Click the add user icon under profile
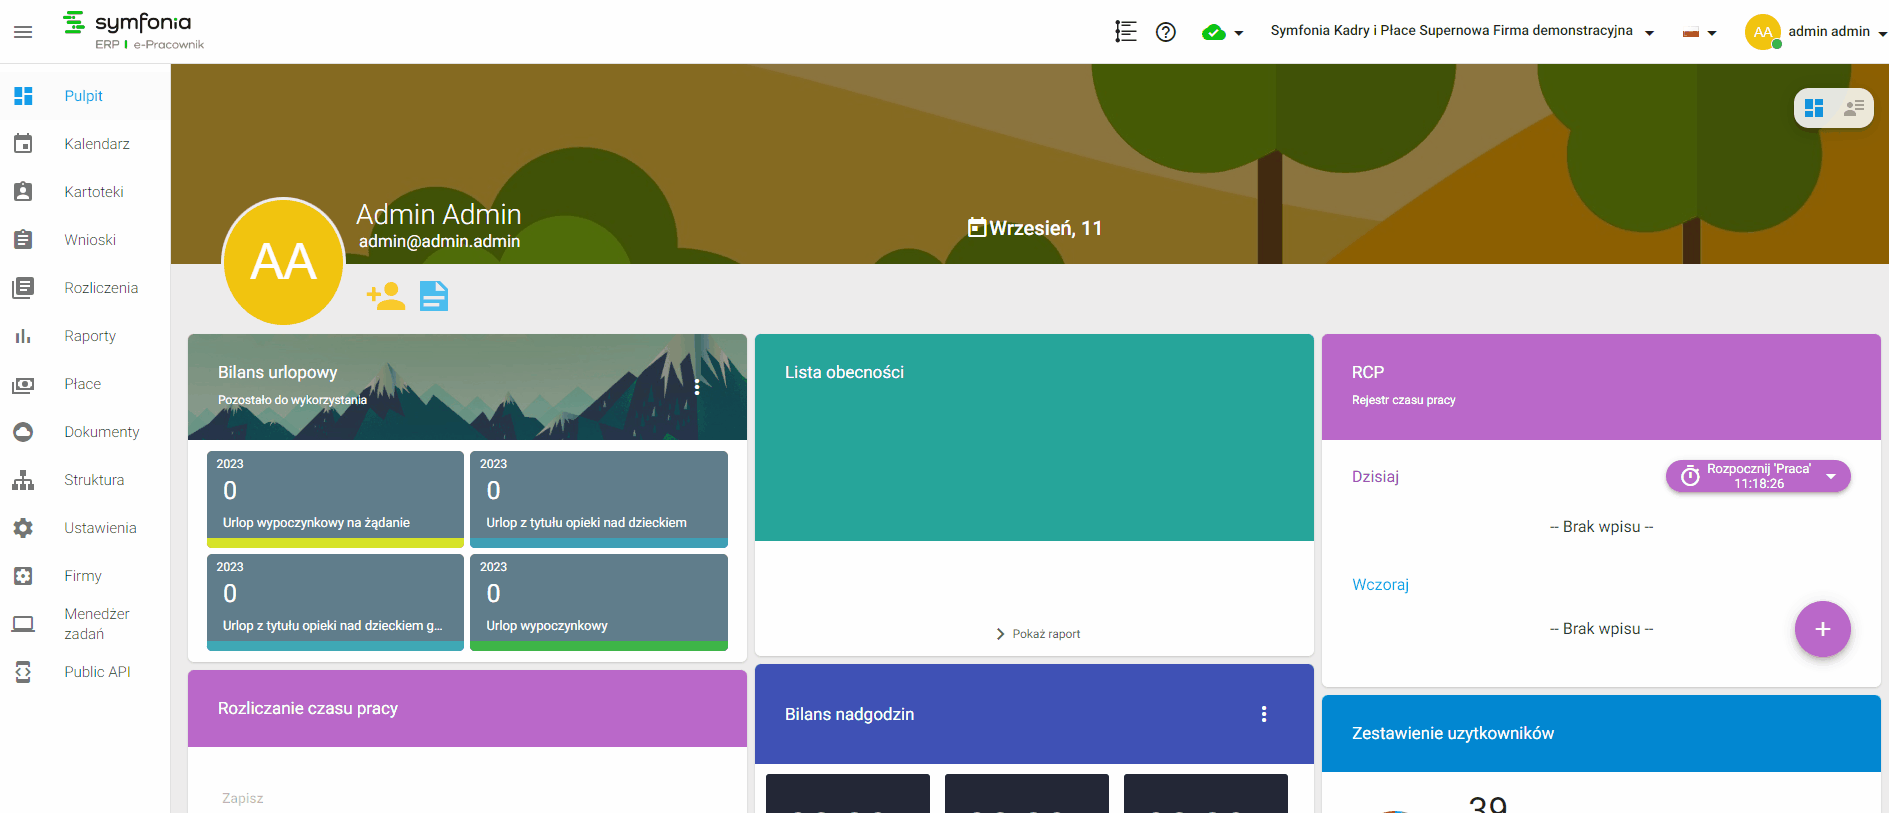 coord(386,296)
